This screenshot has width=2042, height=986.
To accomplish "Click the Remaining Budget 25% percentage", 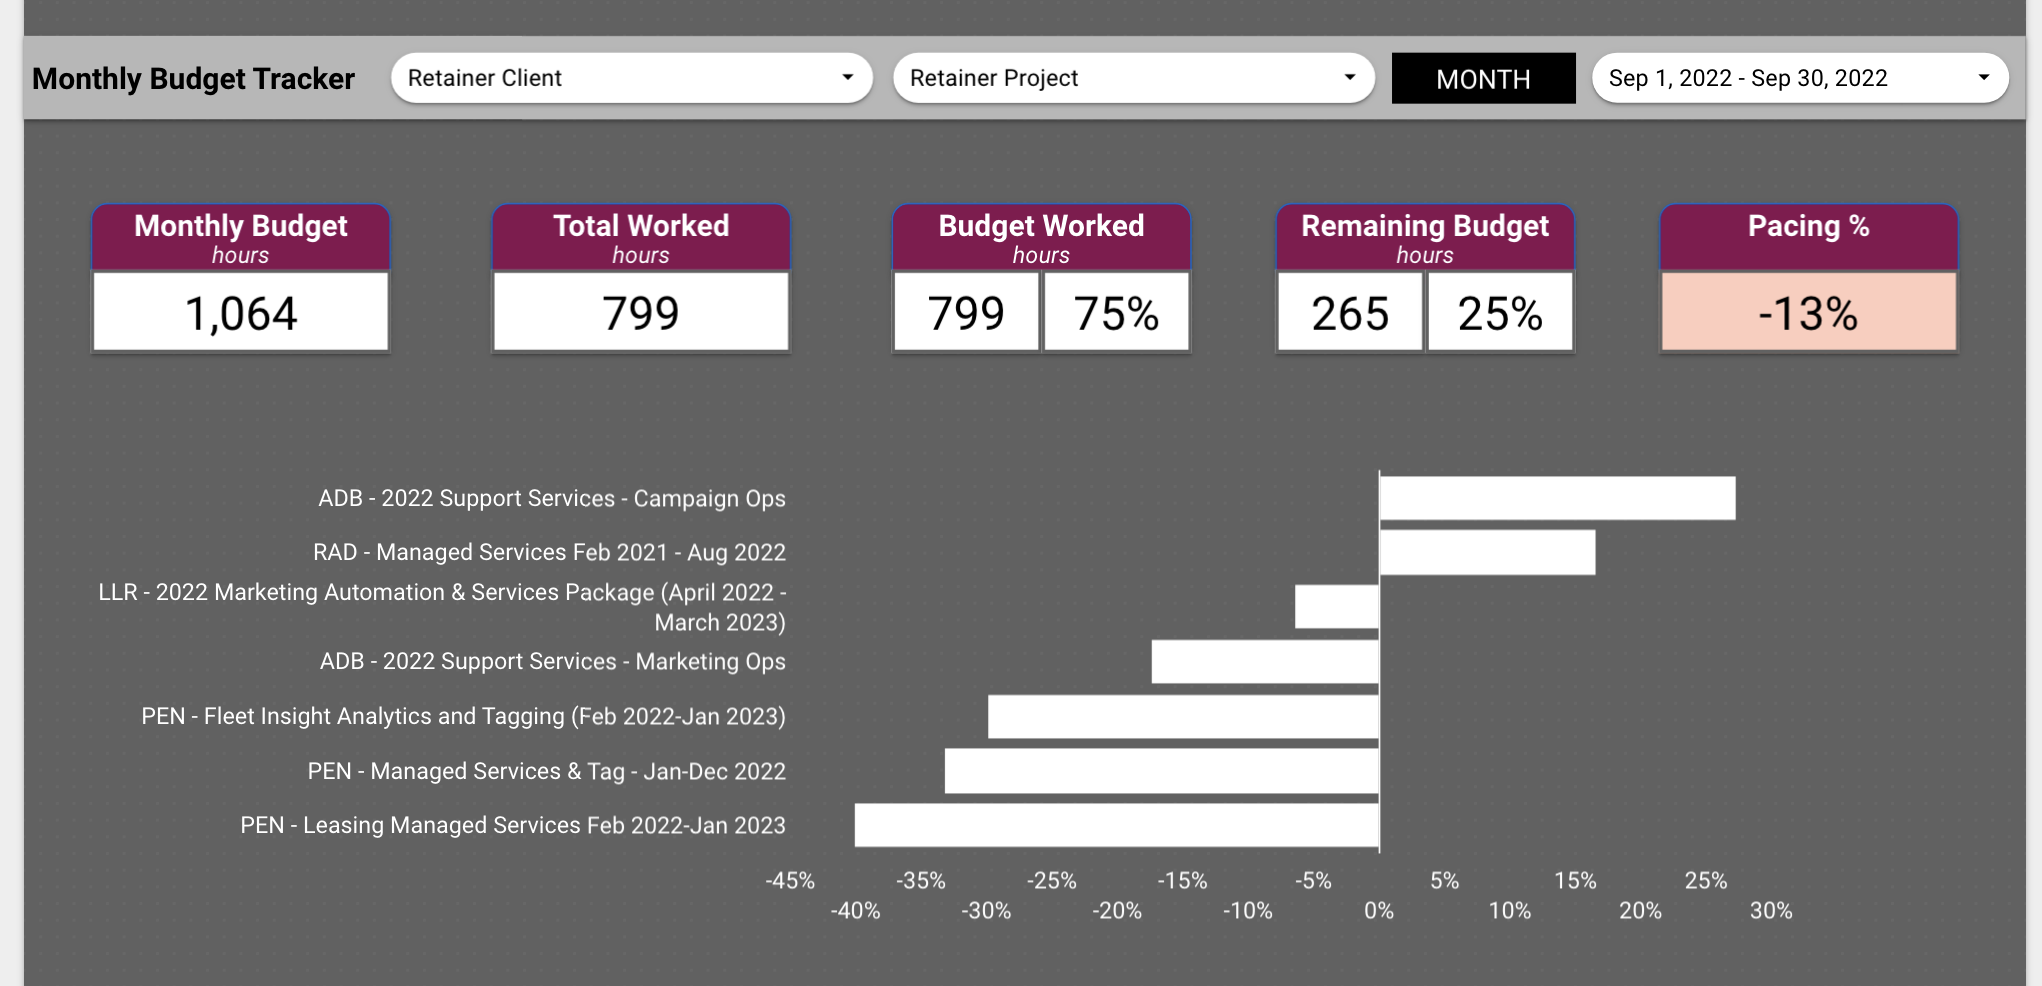I will tap(1500, 312).
